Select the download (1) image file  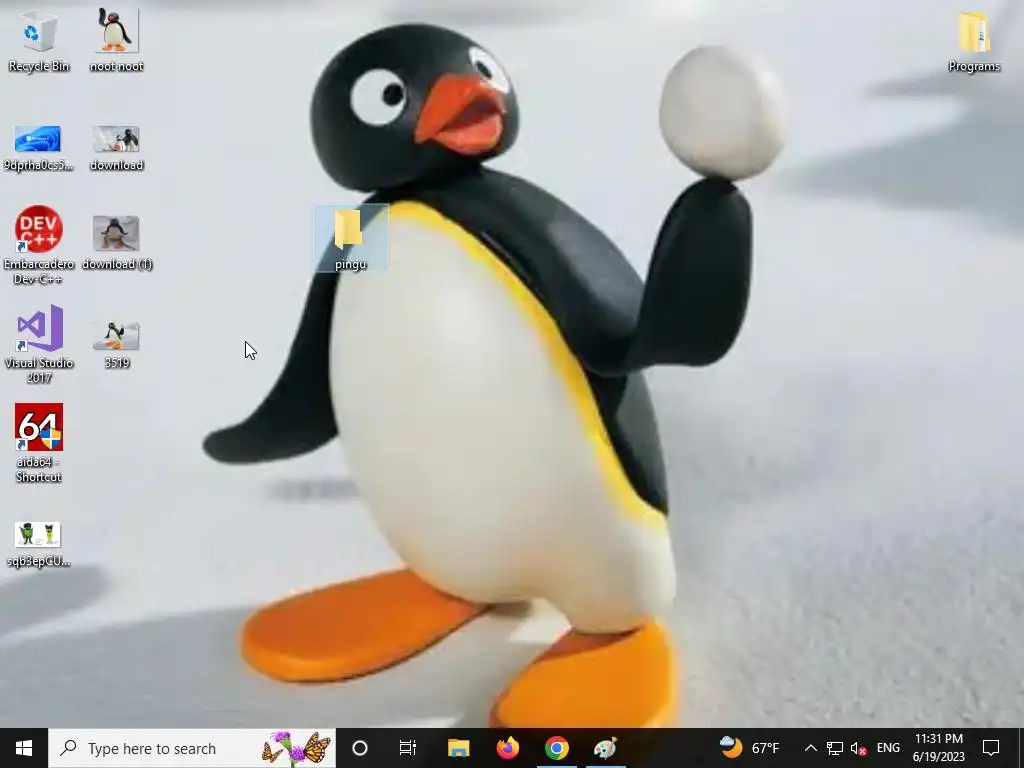pyautogui.click(x=117, y=243)
